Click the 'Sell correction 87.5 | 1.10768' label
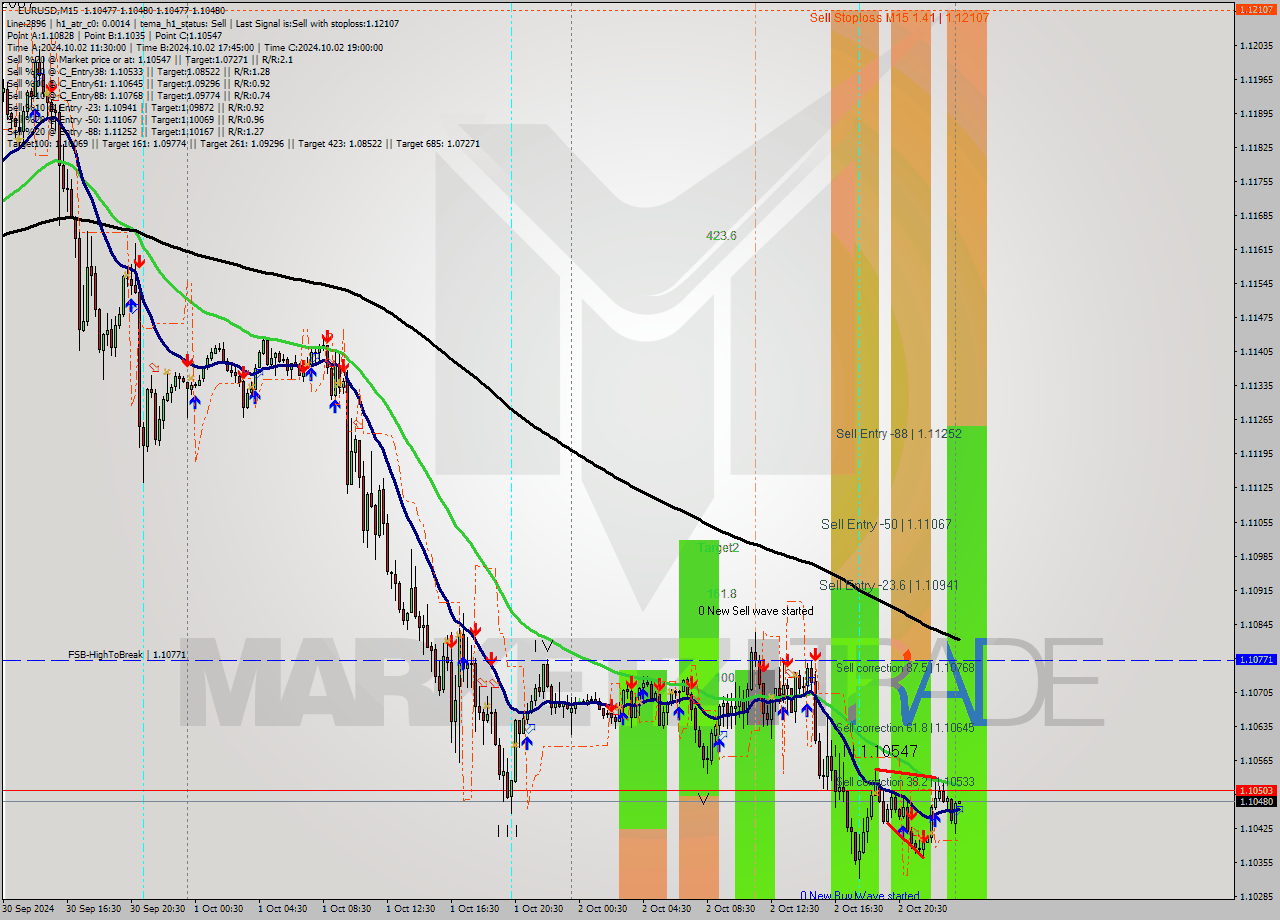Image resolution: width=1280 pixels, height=920 pixels. [x=905, y=667]
